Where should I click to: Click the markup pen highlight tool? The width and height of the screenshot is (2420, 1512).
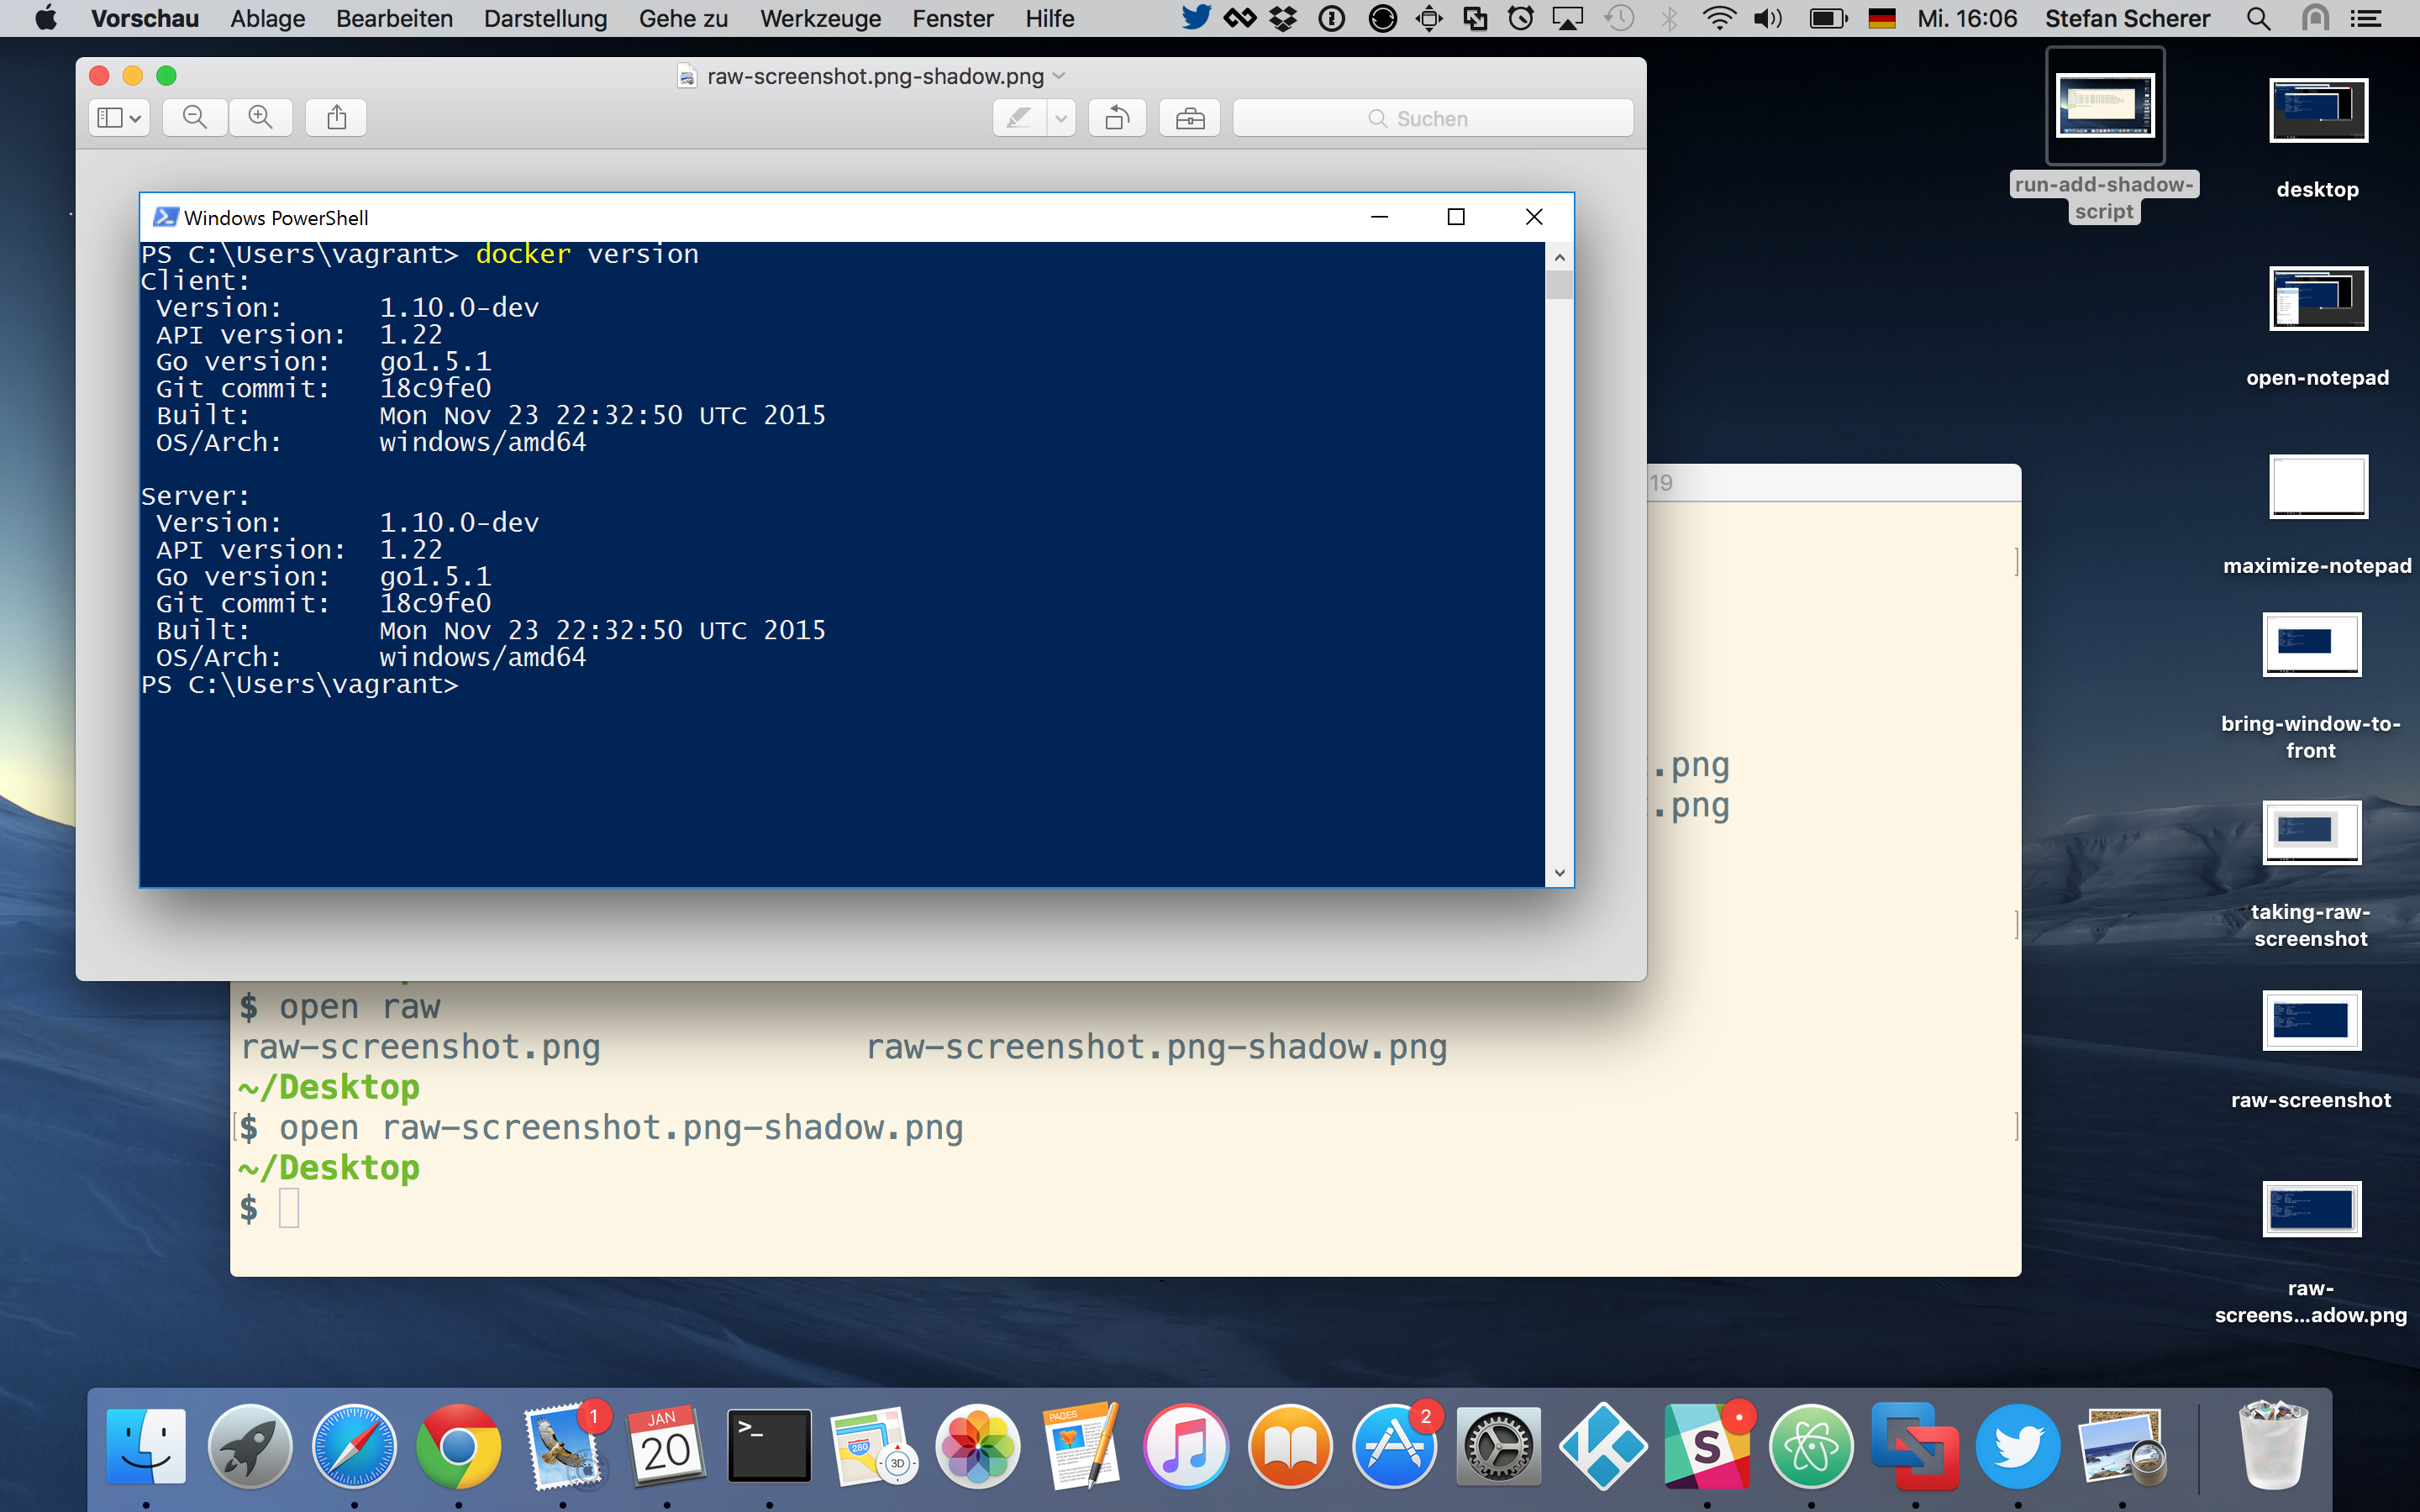1019,118
